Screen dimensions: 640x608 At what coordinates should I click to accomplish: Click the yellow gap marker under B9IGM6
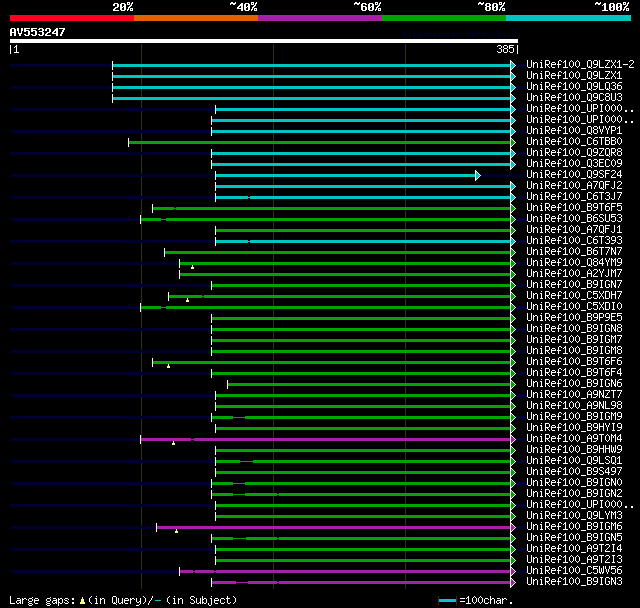[176, 531]
